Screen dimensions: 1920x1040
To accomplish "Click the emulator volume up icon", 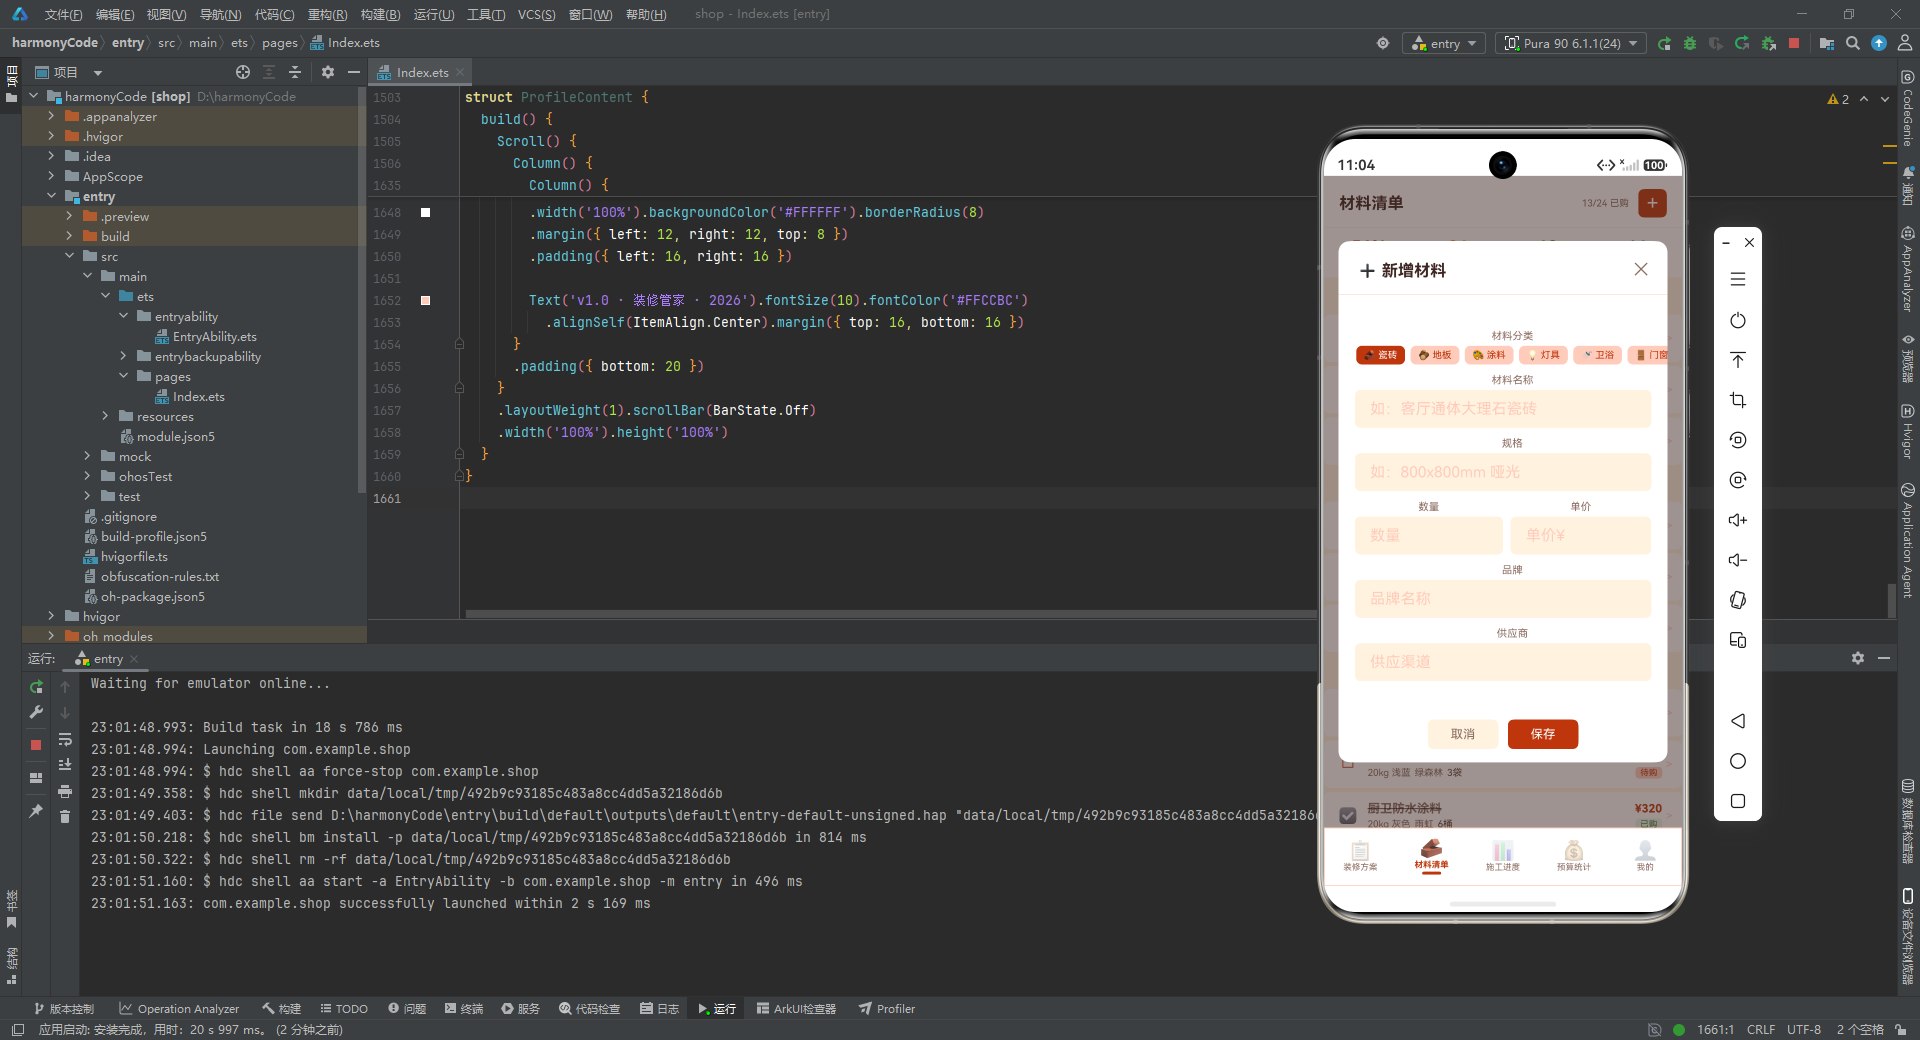I will pyautogui.click(x=1738, y=520).
